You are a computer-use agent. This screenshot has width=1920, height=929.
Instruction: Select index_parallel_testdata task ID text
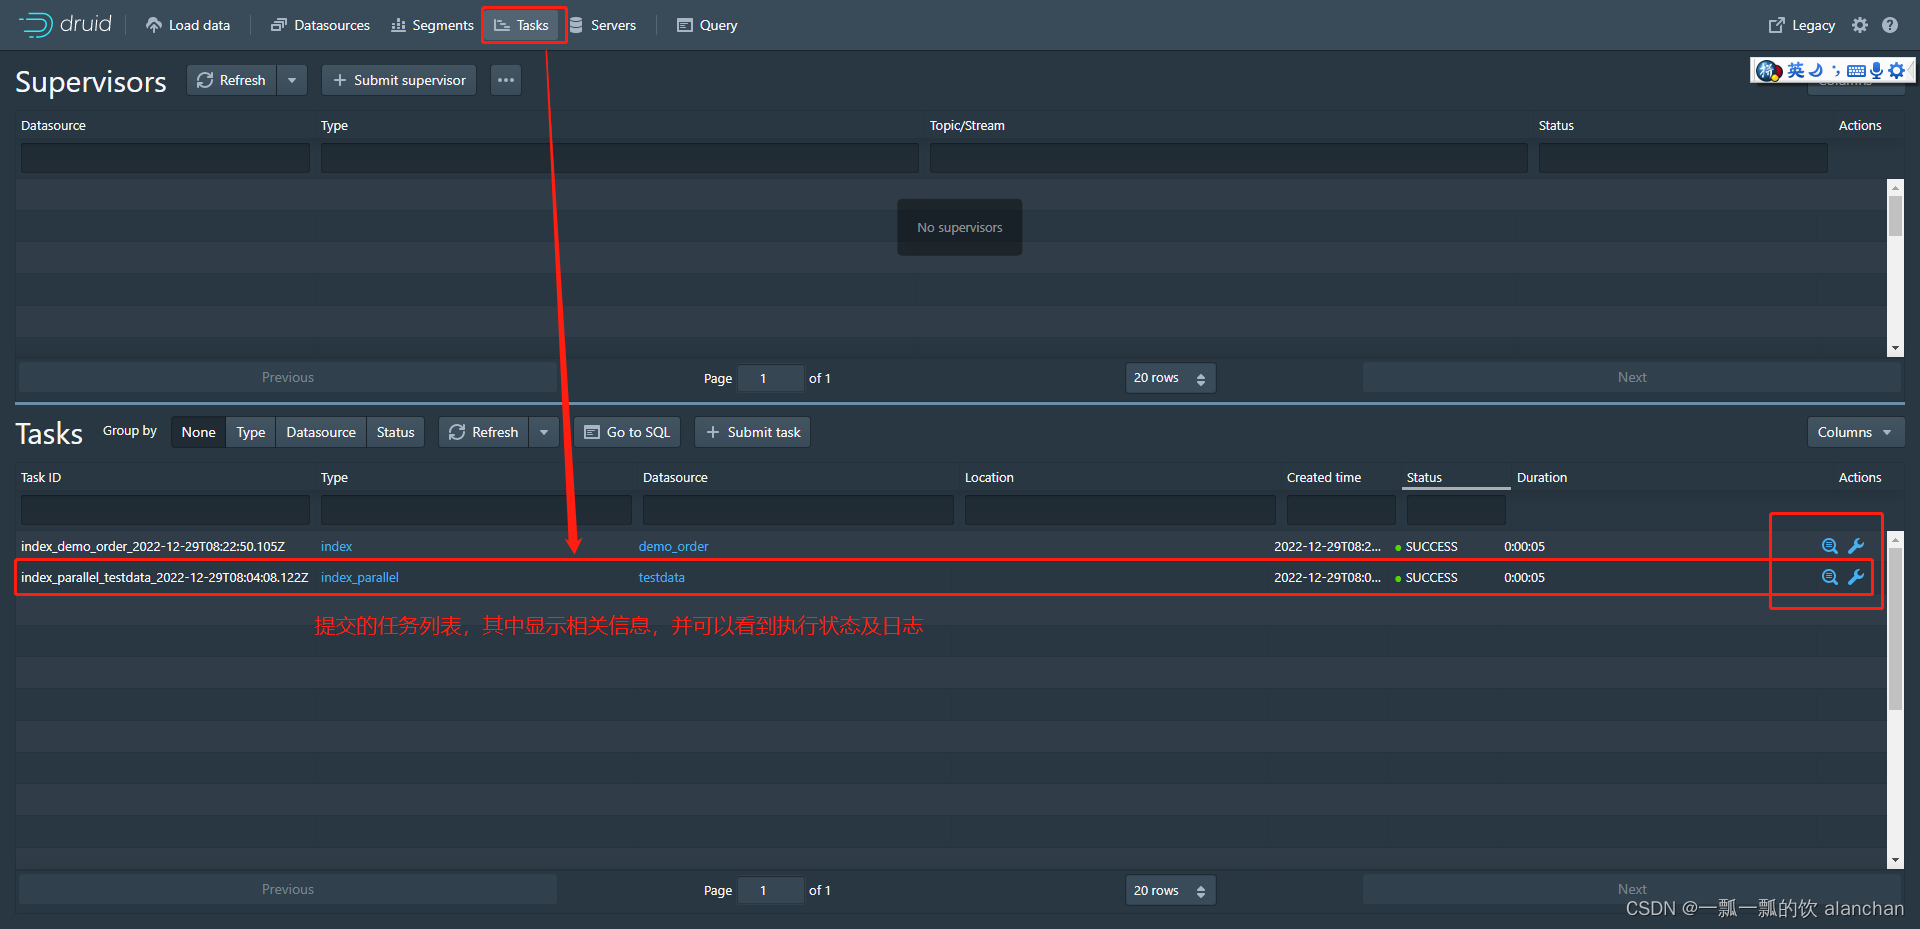pyautogui.click(x=164, y=577)
